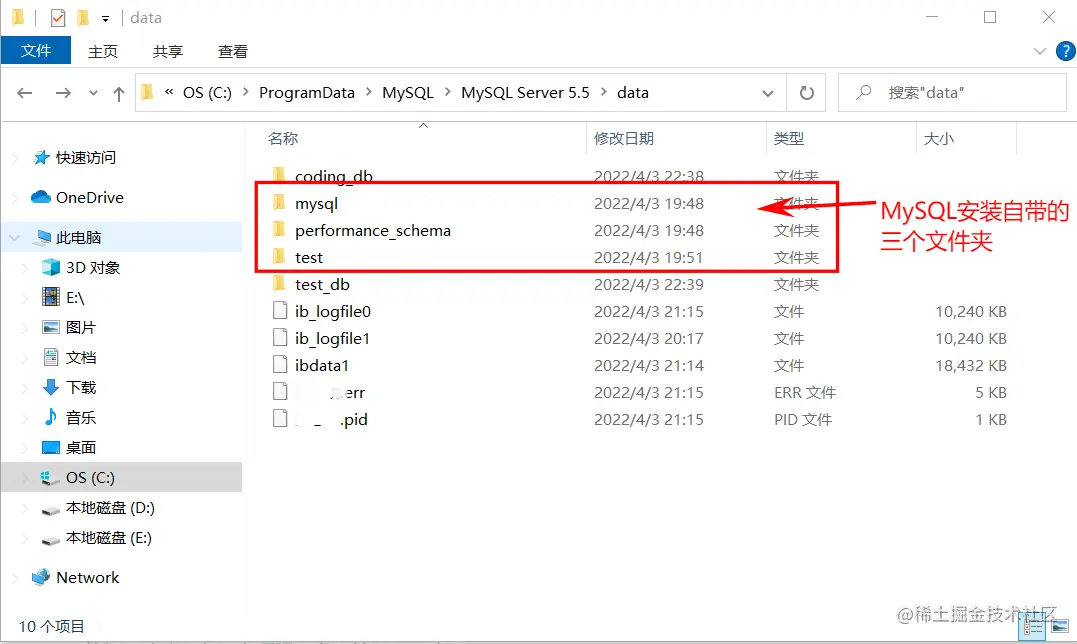1077x644 pixels.
Task: Open the Customize Quick Access Toolbar dropdown
Action: click(x=105, y=19)
